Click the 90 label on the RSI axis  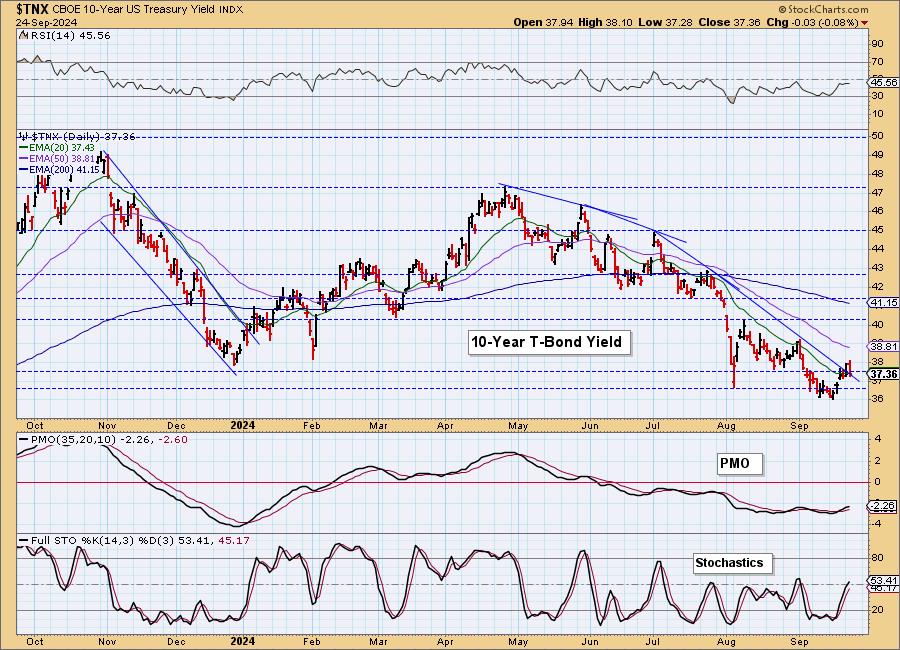877,44
